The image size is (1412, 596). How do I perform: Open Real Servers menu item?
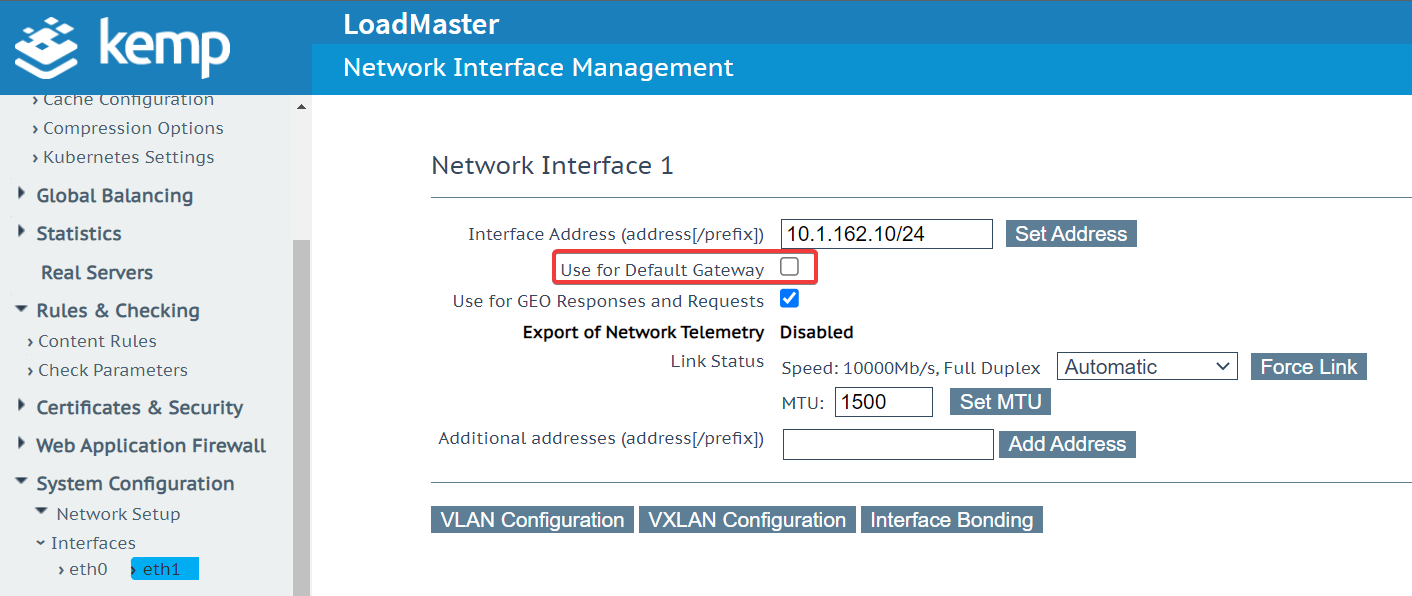point(97,273)
